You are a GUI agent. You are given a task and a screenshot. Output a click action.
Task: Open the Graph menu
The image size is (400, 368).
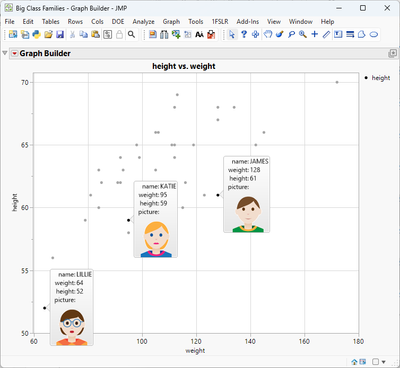tap(171, 21)
